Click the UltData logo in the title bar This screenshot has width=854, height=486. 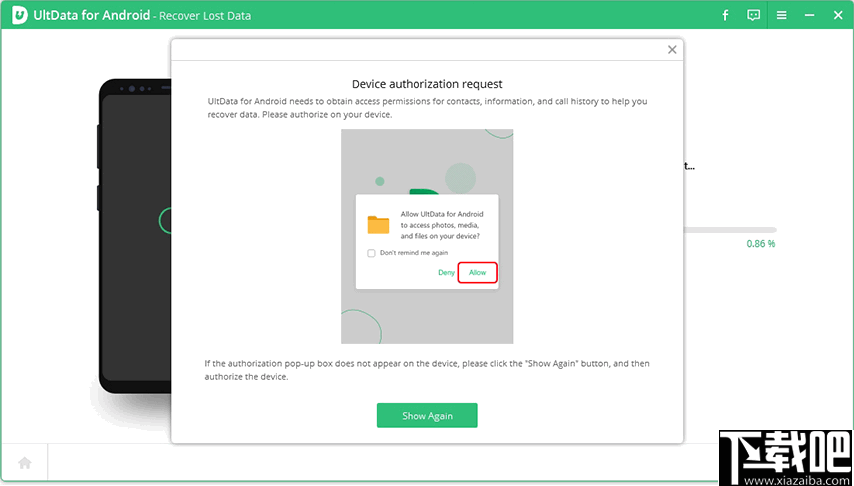click(x=20, y=15)
